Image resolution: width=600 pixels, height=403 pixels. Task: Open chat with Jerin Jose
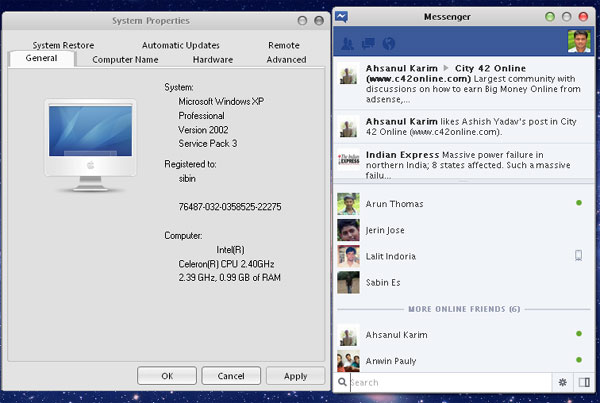point(463,230)
